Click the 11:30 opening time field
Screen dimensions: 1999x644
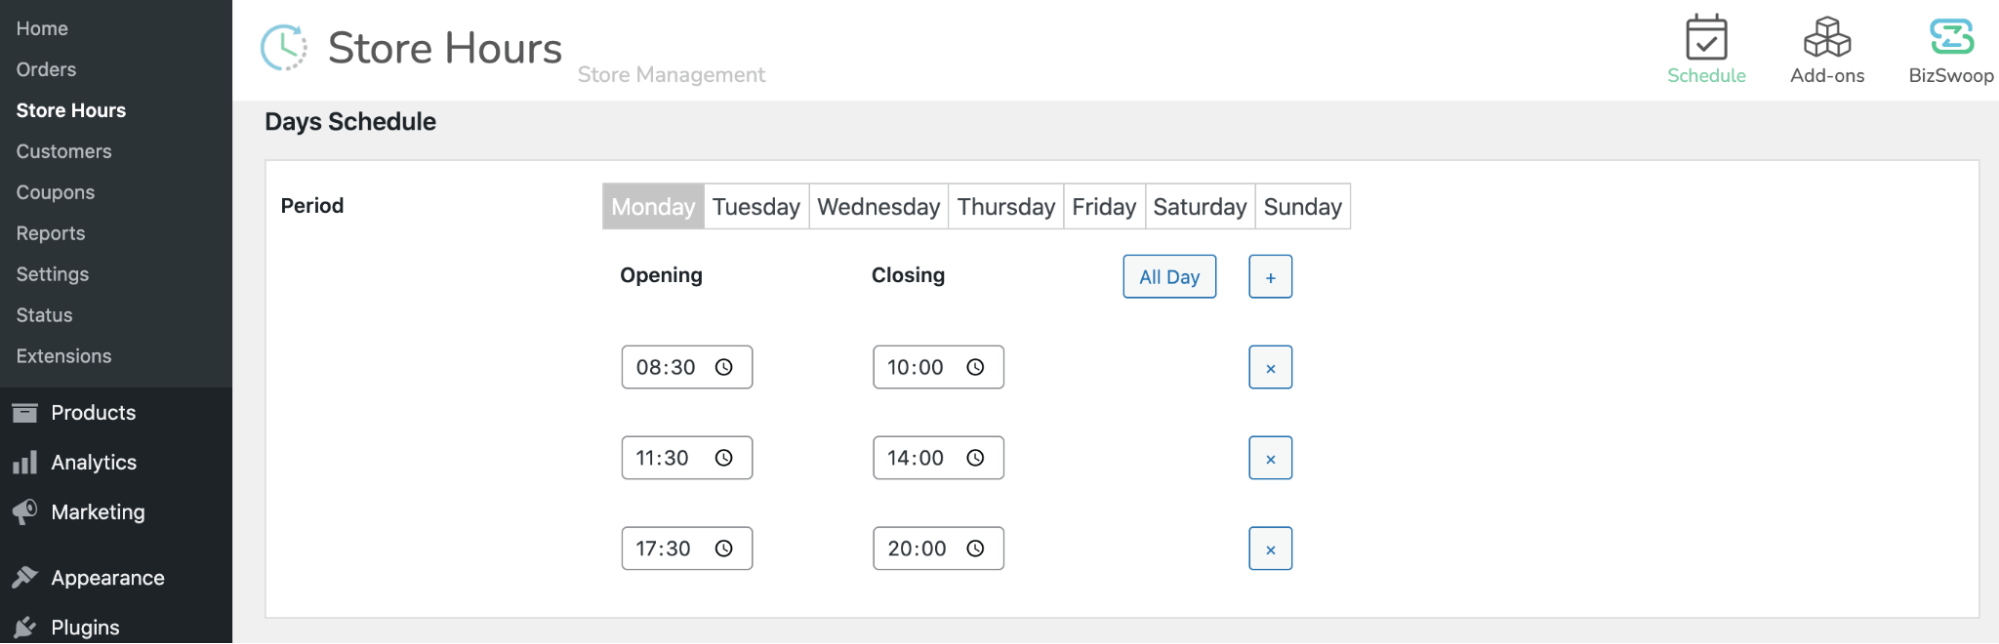[664, 458]
